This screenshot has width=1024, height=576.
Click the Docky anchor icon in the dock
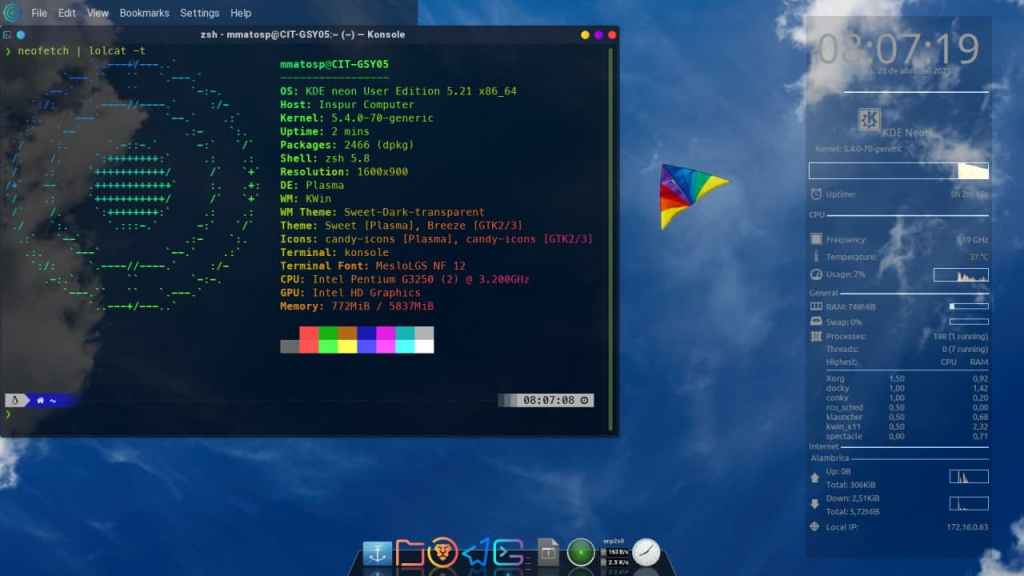point(378,552)
